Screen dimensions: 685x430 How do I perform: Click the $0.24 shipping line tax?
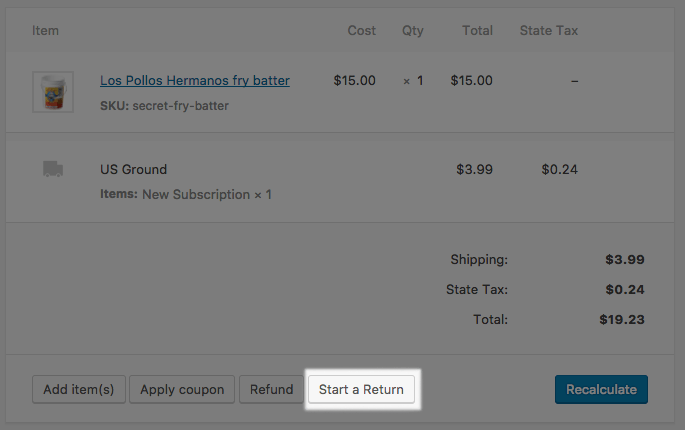[560, 169]
